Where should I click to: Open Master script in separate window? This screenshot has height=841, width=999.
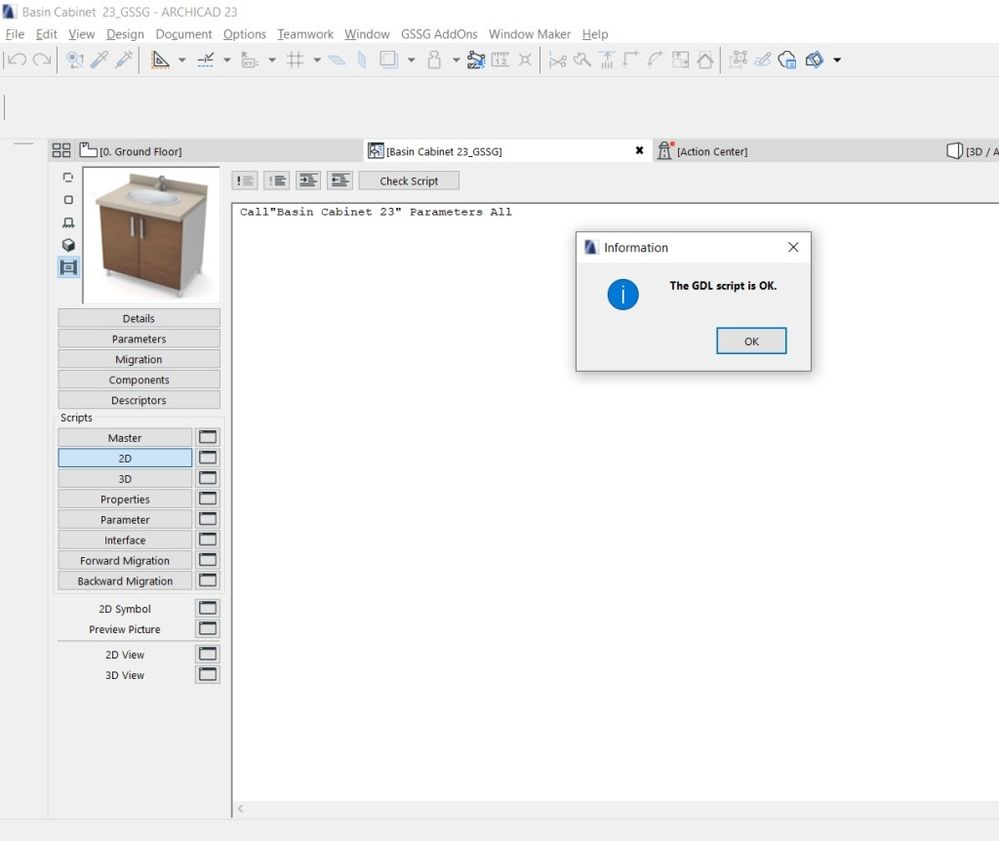(207, 437)
